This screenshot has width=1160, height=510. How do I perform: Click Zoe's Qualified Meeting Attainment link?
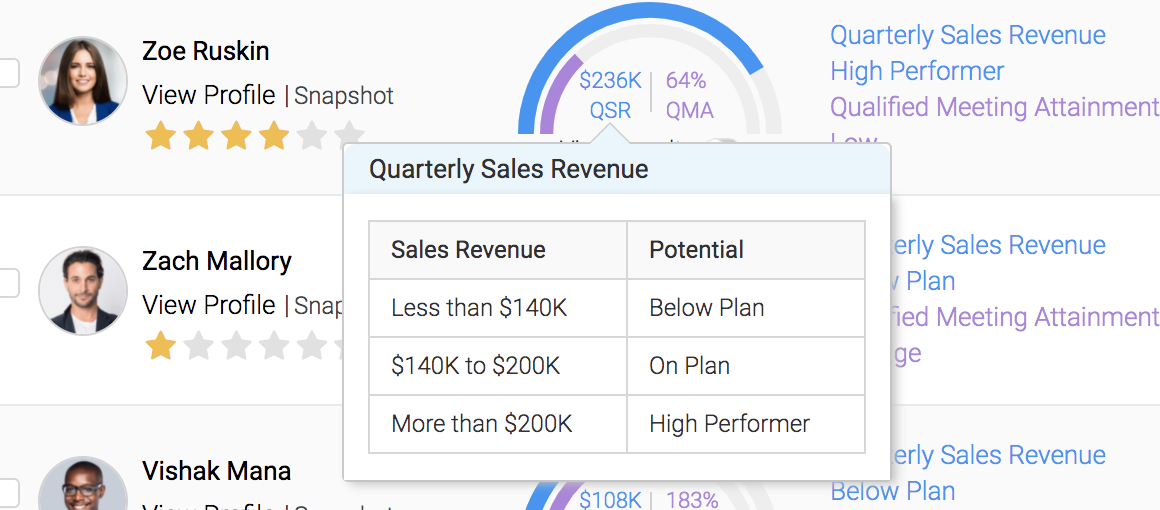coord(993,107)
